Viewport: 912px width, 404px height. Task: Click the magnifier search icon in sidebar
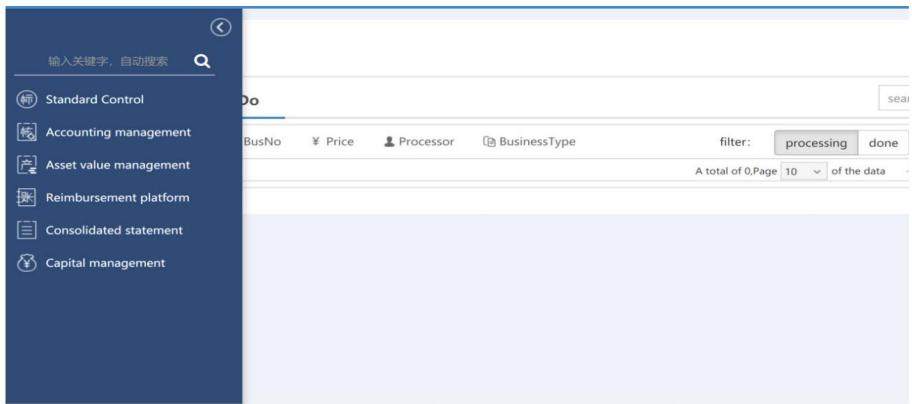202,61
